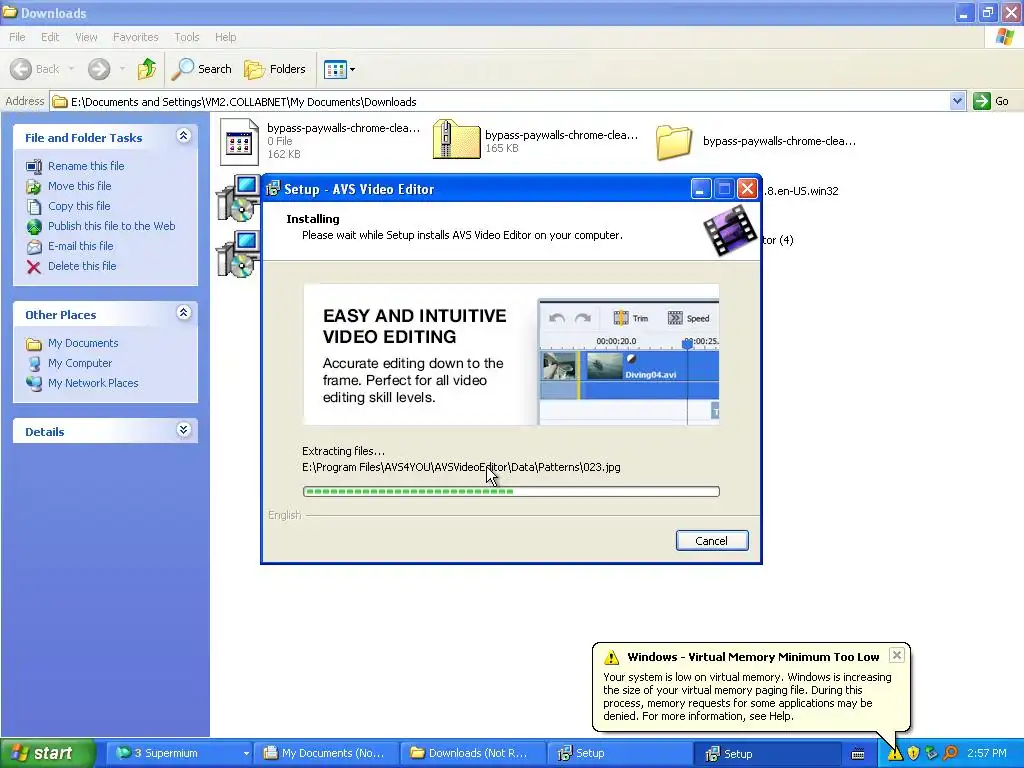This screenshot has height=768, width=1024.
Task: Open My Computer from Other Places
Action: [x=80, y=363]
